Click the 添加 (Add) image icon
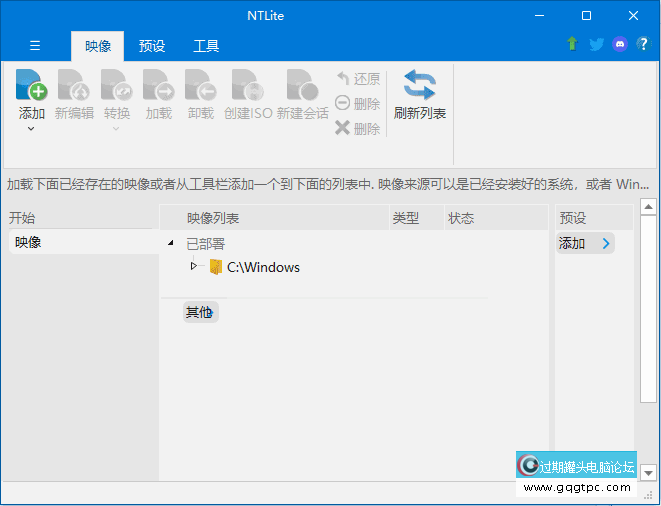Screen dimensions: 661x506 point(32,86)
